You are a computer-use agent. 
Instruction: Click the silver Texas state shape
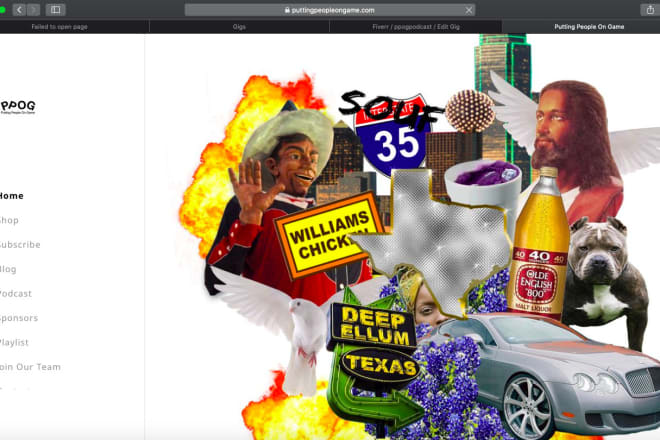438,244
